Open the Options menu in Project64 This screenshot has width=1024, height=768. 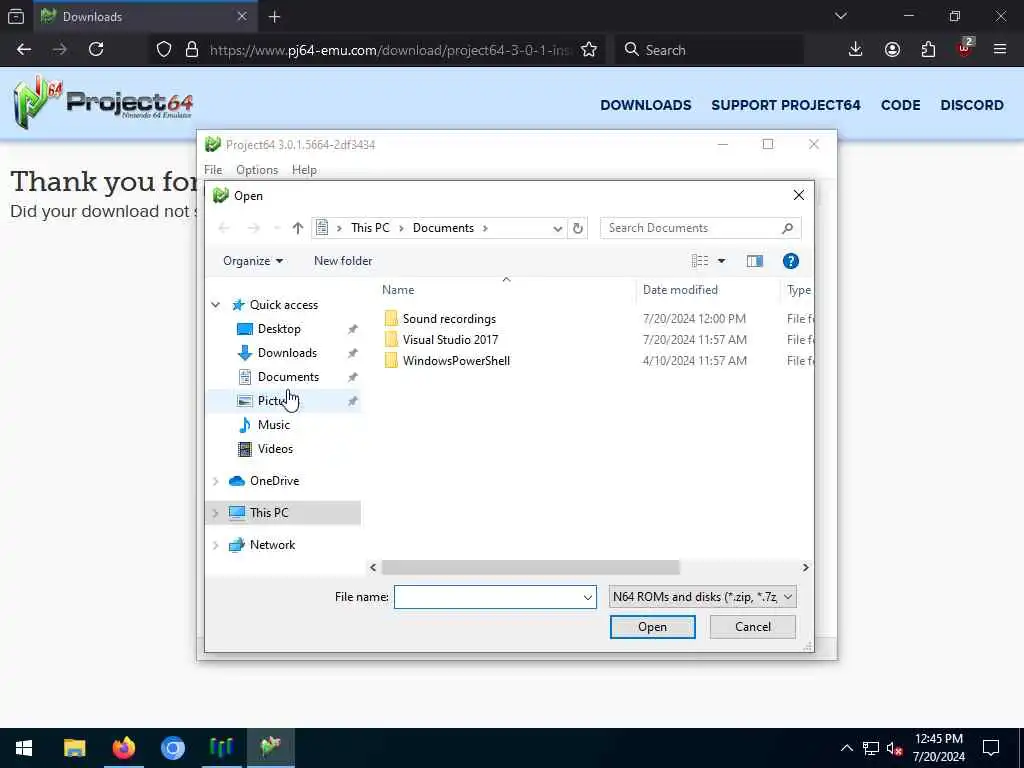pos(257,170)
